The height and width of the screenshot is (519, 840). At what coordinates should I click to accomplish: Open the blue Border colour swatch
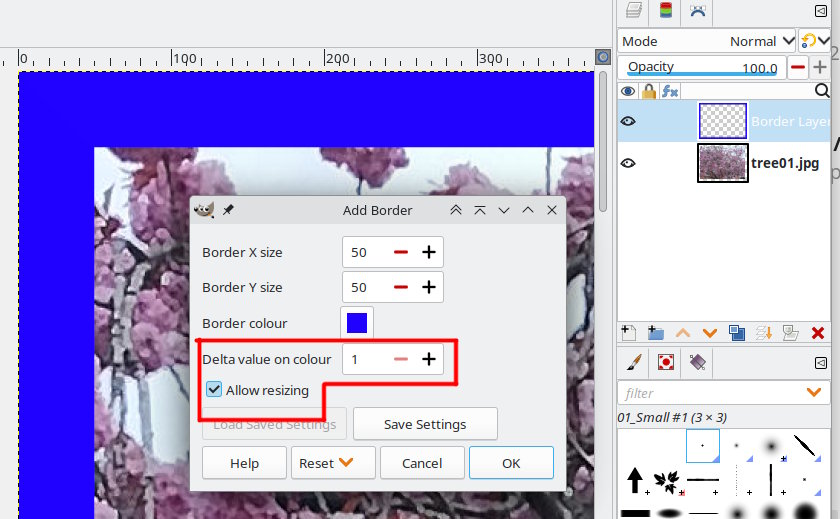(357, 323)
